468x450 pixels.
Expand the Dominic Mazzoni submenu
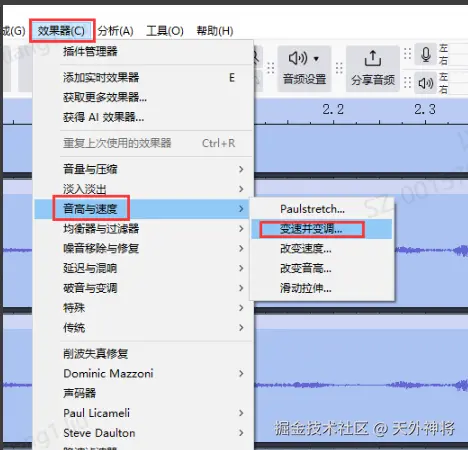(144, 373)
